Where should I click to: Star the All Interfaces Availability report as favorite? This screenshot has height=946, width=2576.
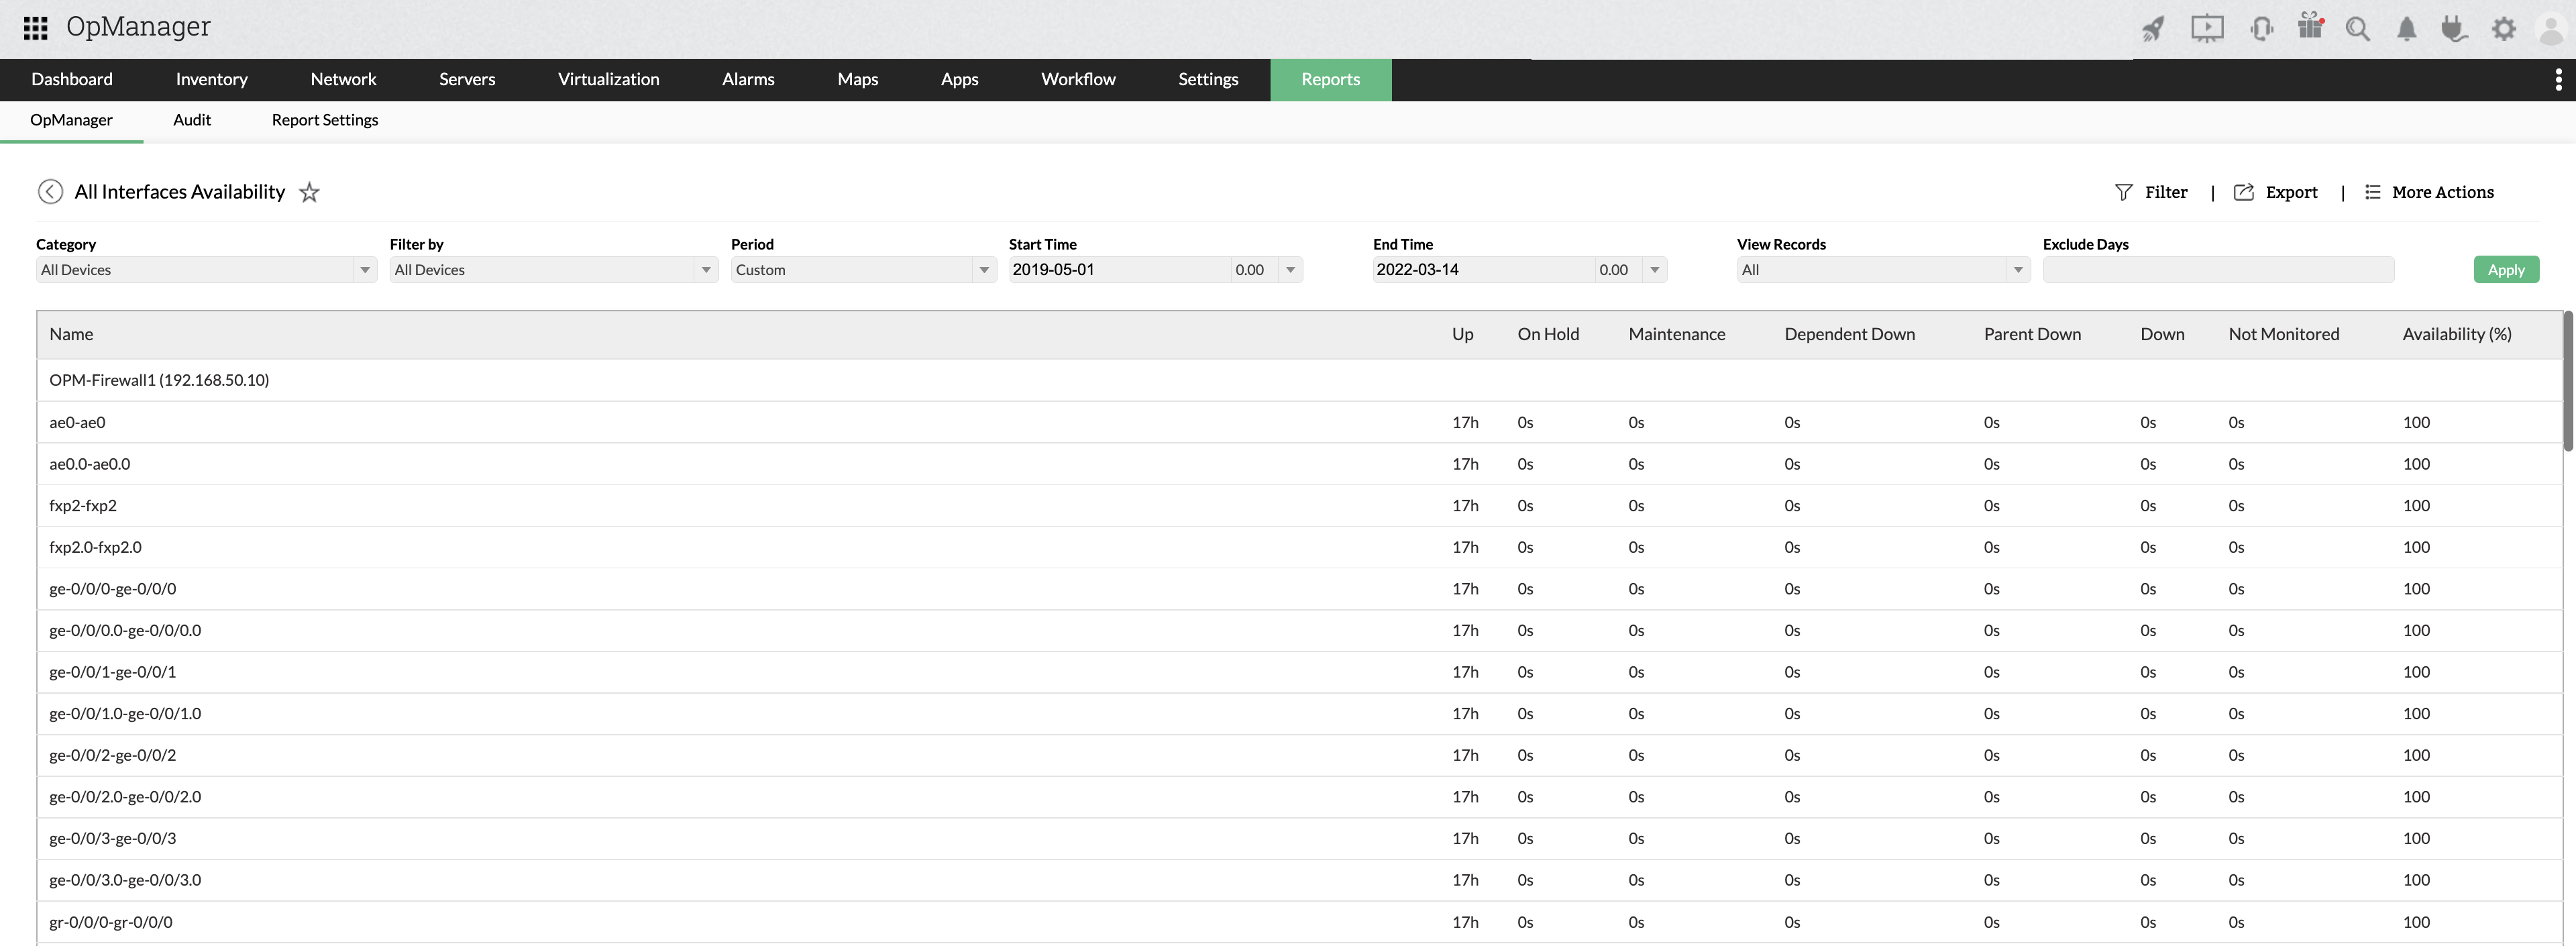coord(309,192)
